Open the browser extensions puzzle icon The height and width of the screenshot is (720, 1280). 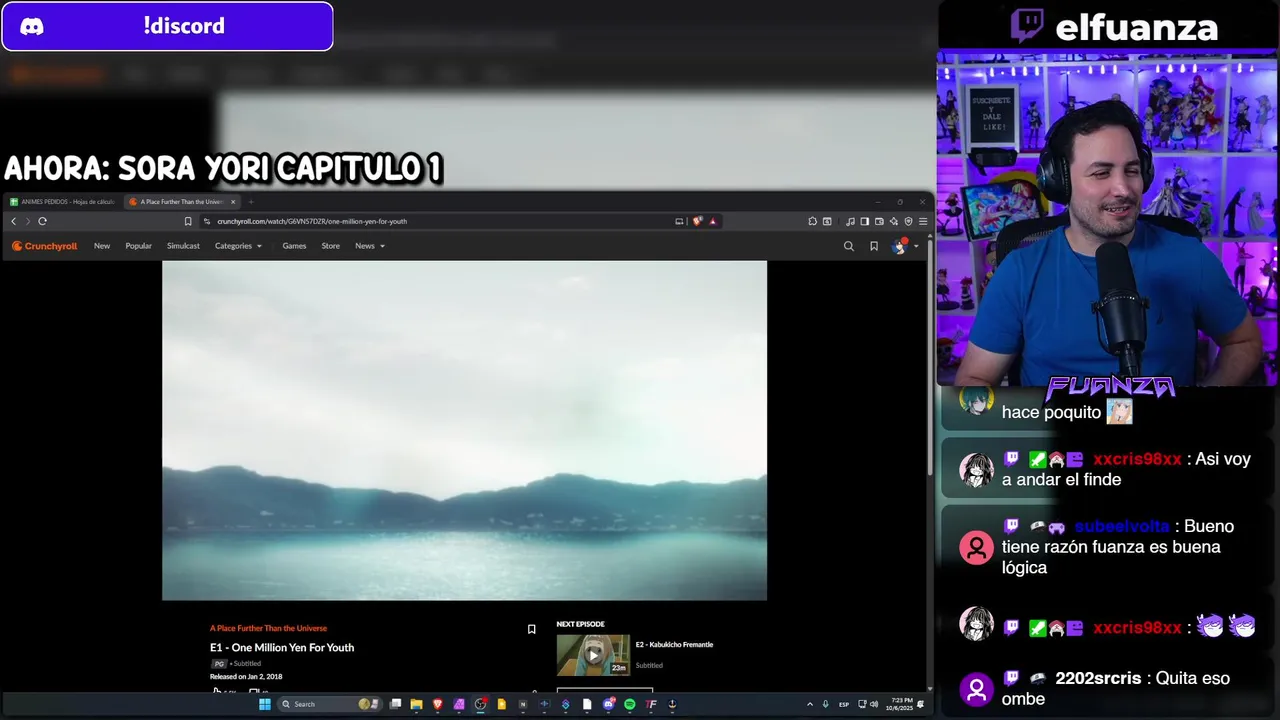point(812,221)
